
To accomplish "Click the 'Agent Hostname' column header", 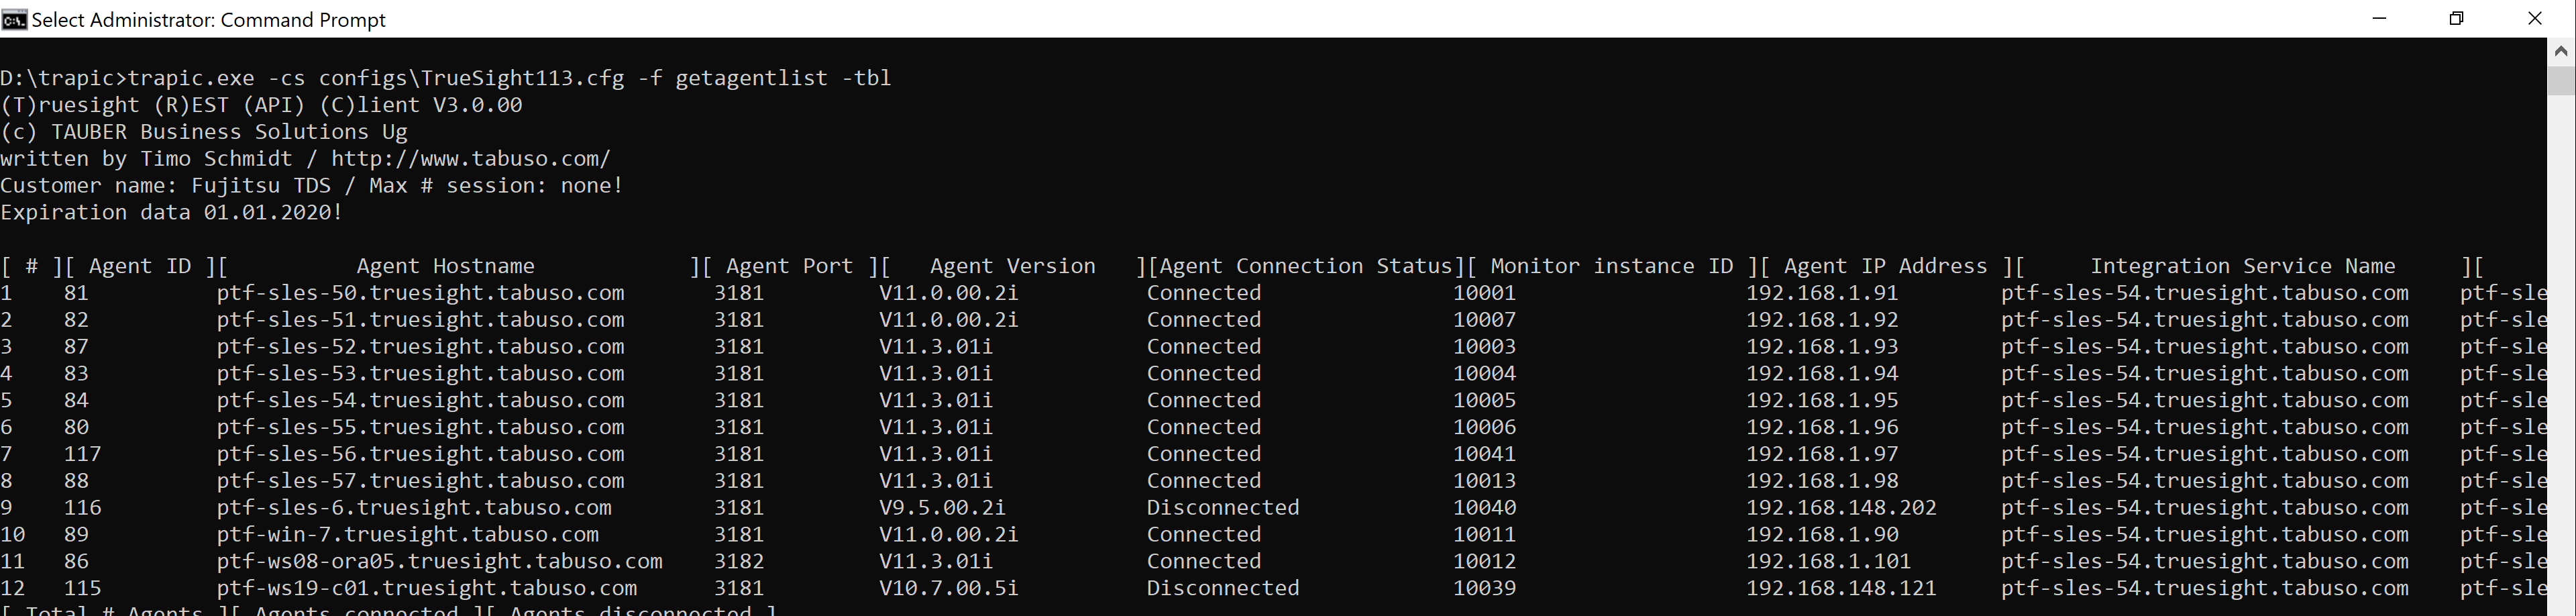I will click(x=445, y=266).
